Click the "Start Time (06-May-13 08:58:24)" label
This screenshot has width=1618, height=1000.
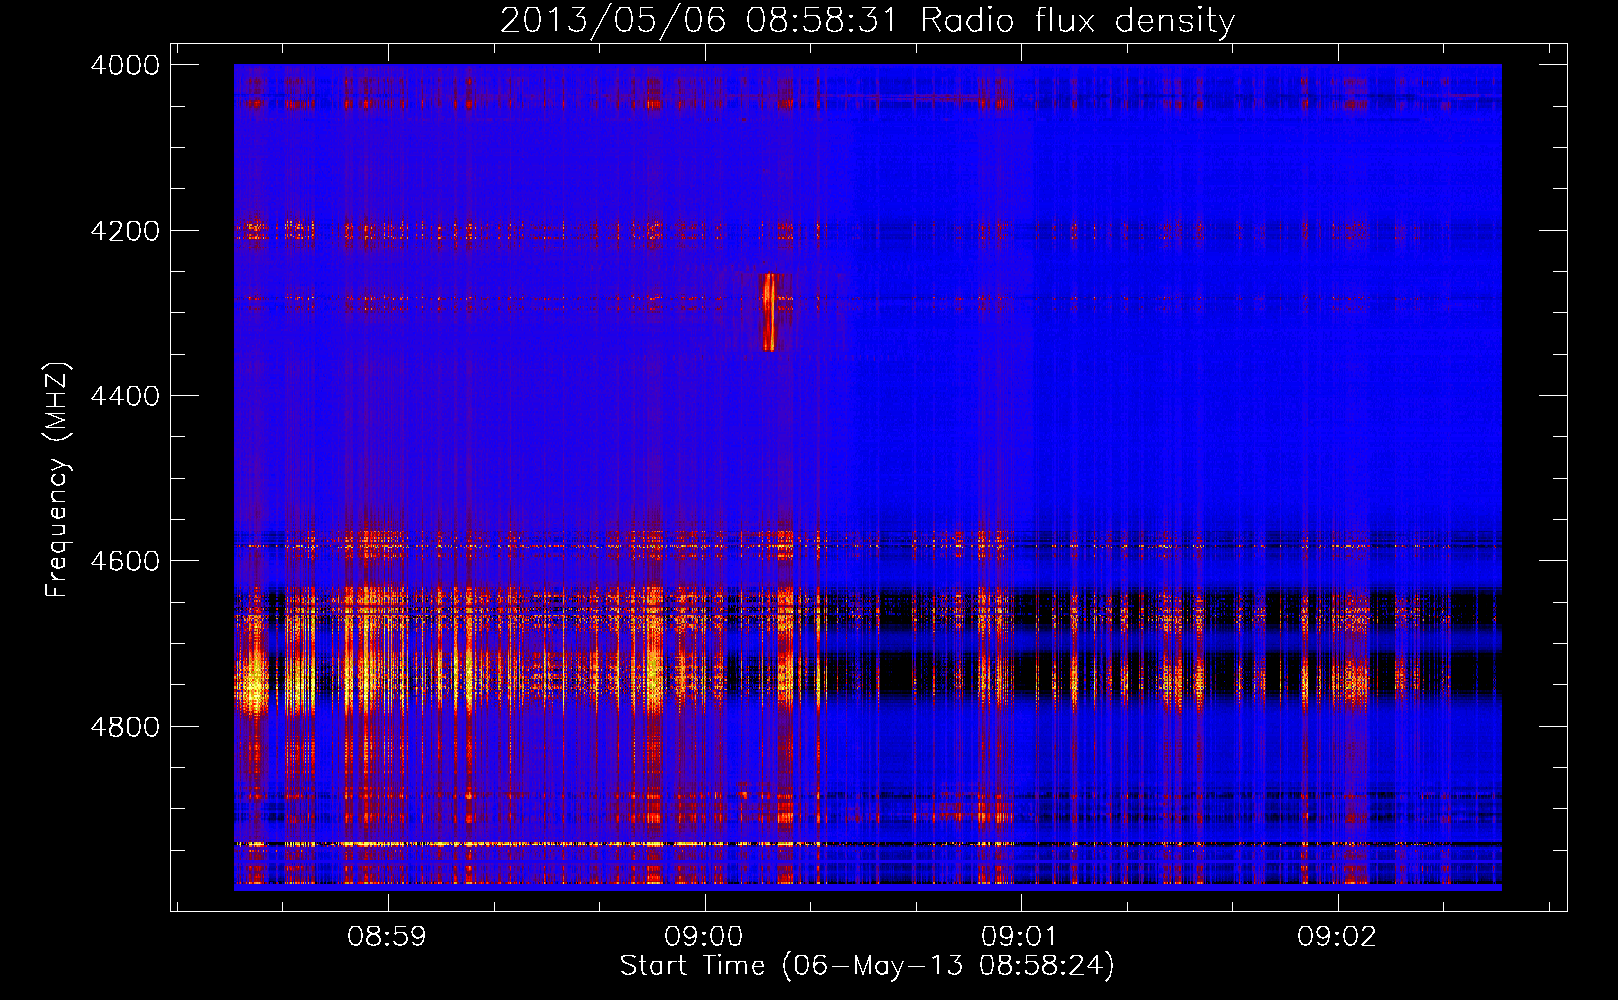867,966
